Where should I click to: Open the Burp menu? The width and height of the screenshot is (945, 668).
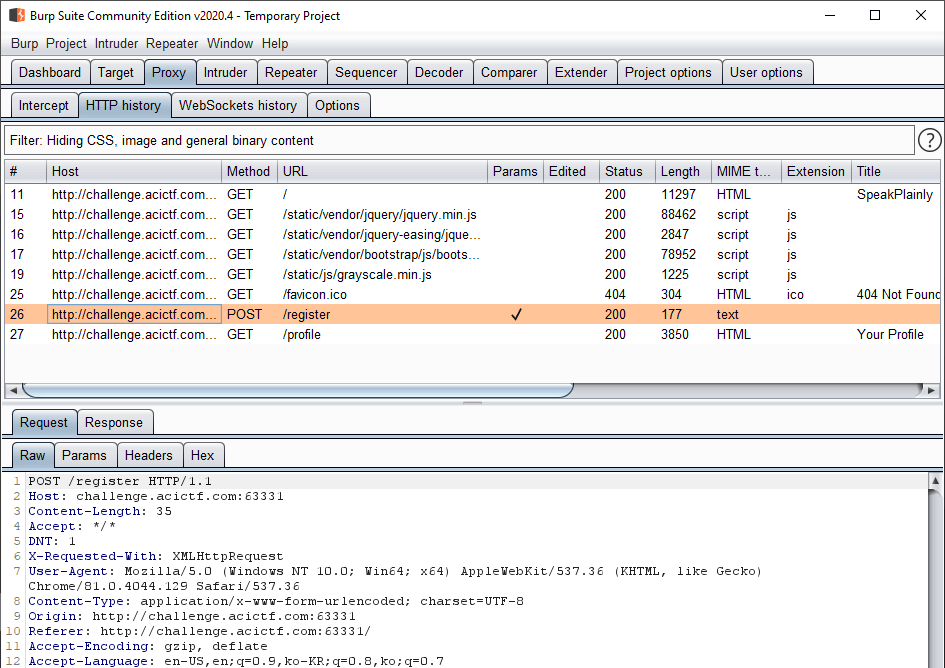[23, 43]
